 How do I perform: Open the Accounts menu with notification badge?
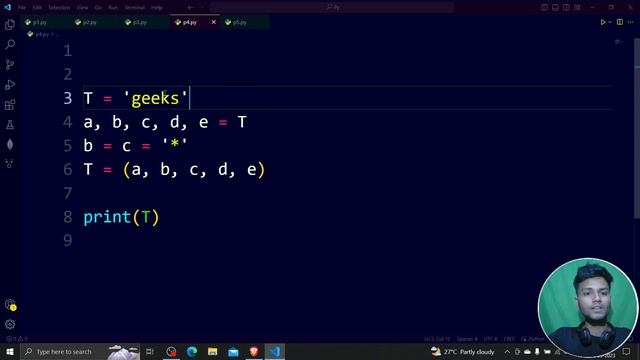[x=10, y=305]
